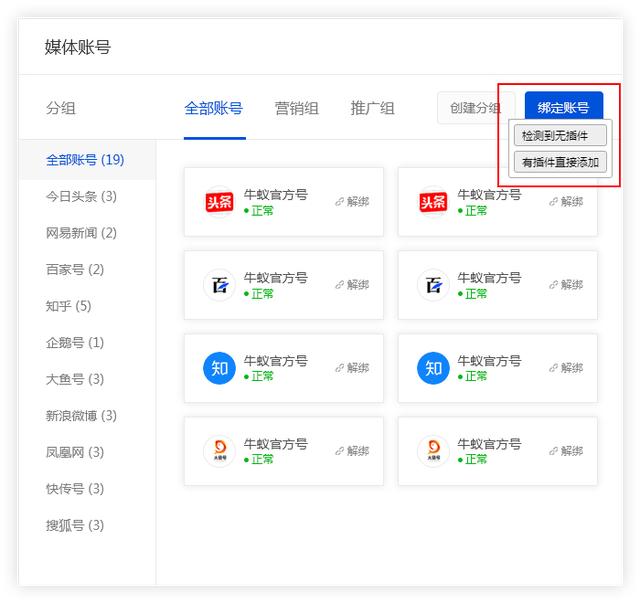
Task: Choose 检测到无插件 from the dropdown
Action: pos(560,135)
